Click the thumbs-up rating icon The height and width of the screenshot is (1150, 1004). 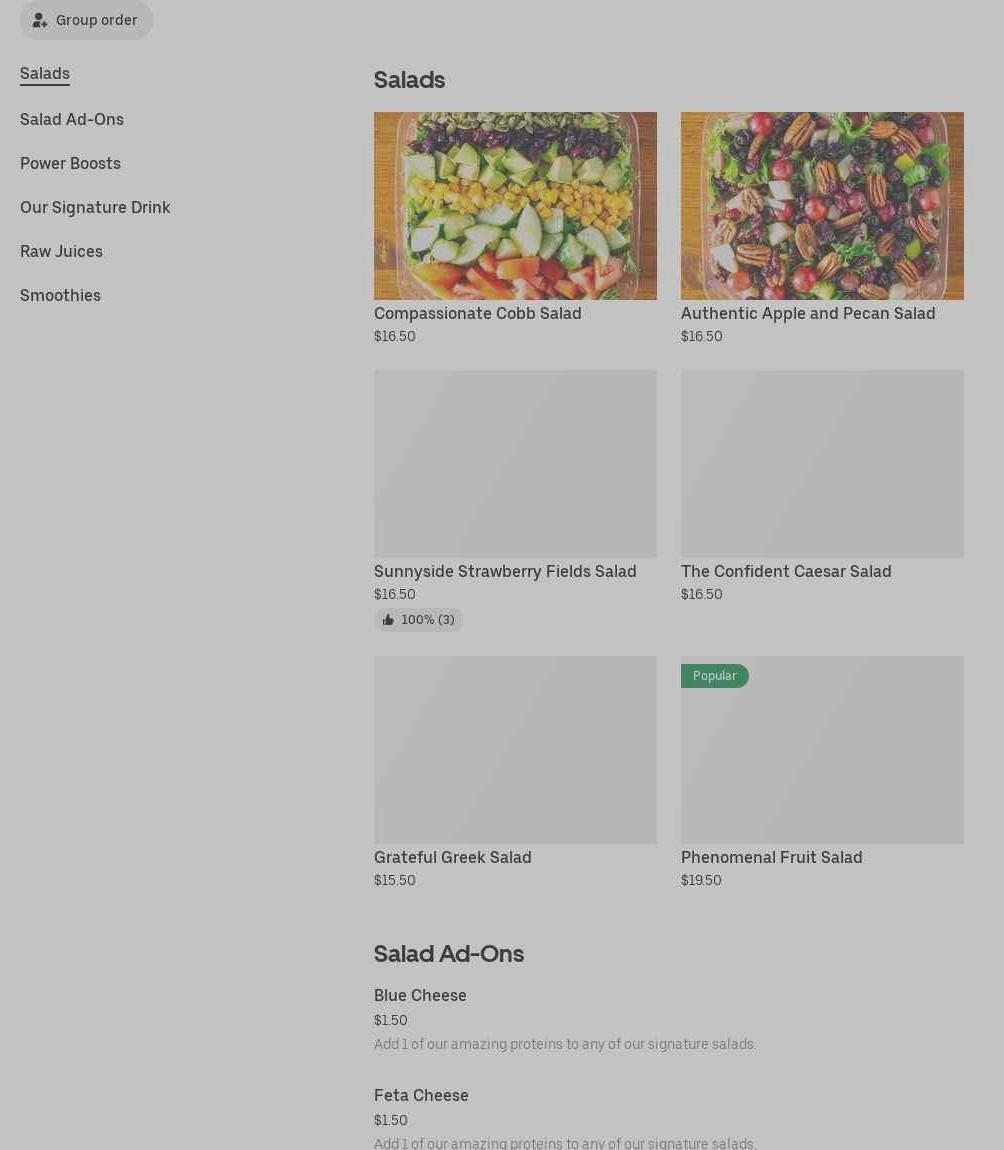point(388,620)
